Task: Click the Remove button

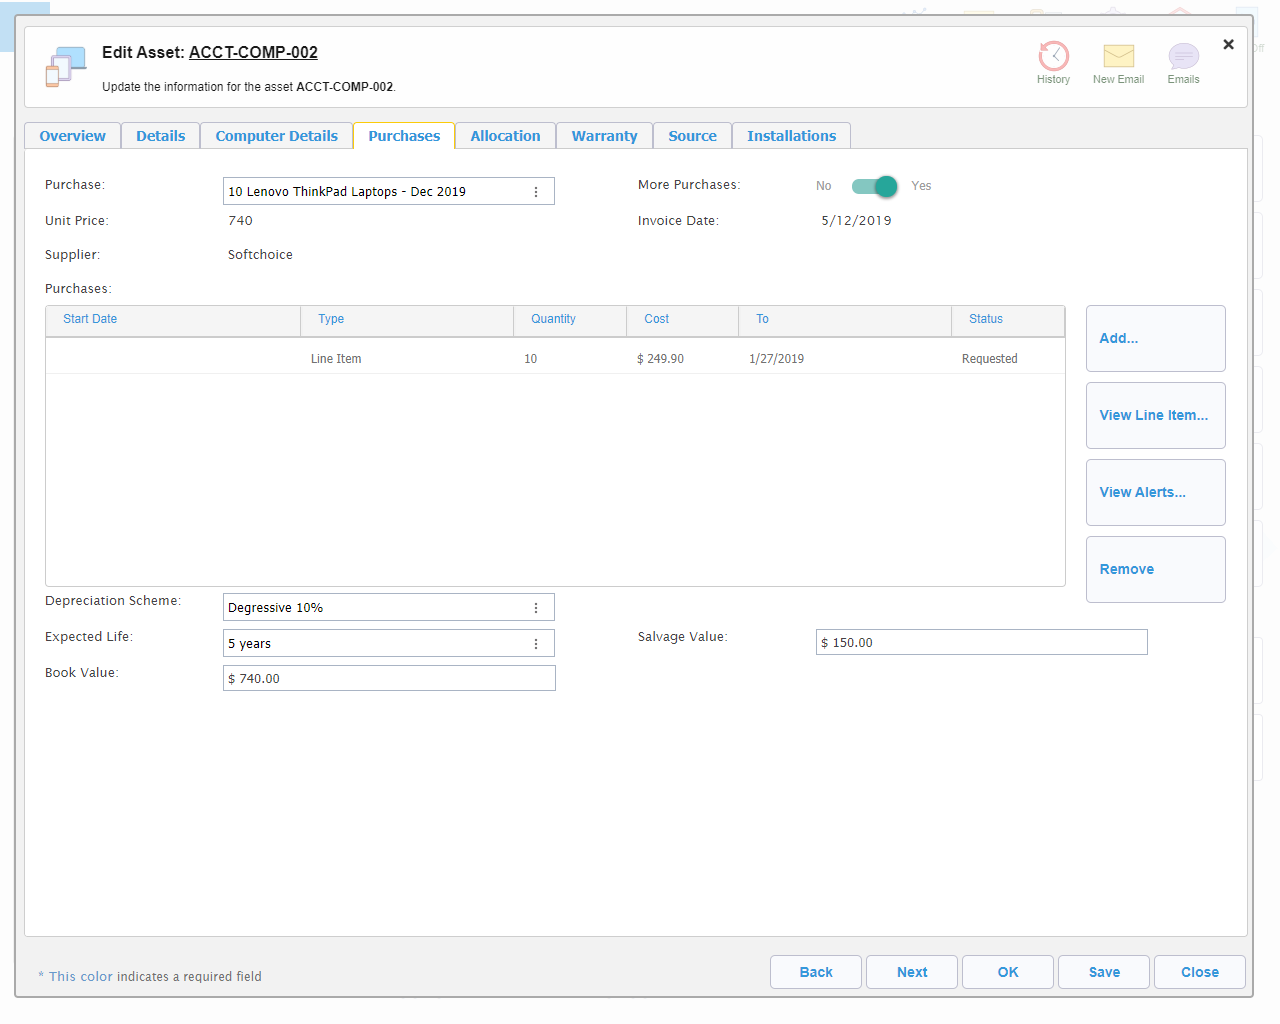Action: point(1155,569)
